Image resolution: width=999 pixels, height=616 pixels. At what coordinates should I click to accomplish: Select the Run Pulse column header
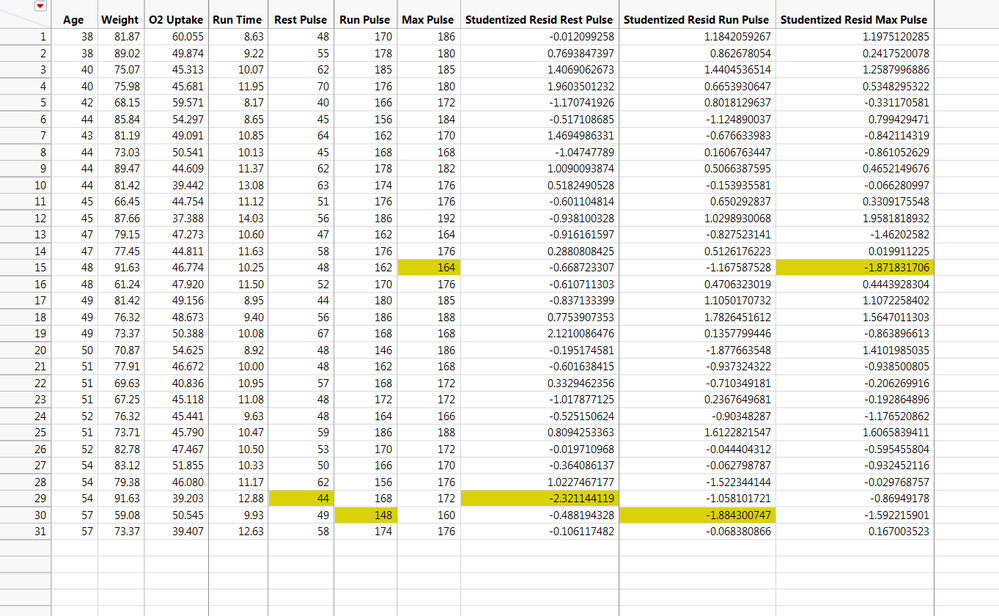[x=364, y=20]
